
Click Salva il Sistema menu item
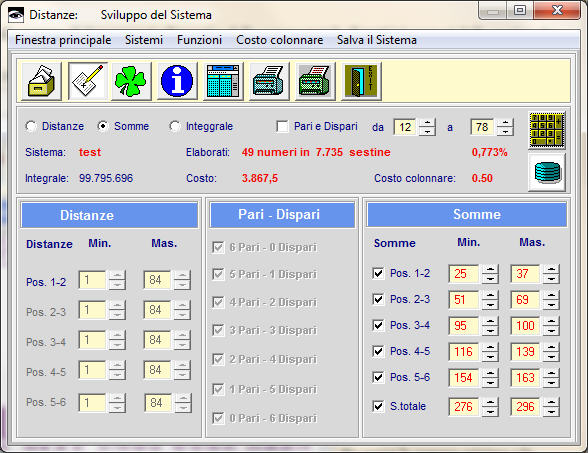[x=376, y=40]
